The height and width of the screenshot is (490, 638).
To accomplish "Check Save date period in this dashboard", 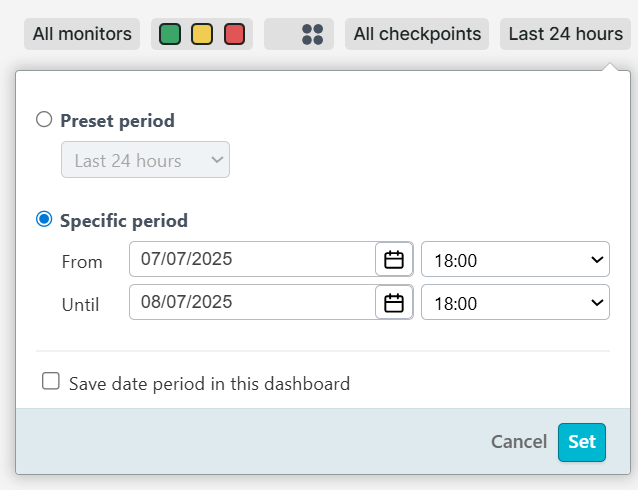I will [51, 381].
